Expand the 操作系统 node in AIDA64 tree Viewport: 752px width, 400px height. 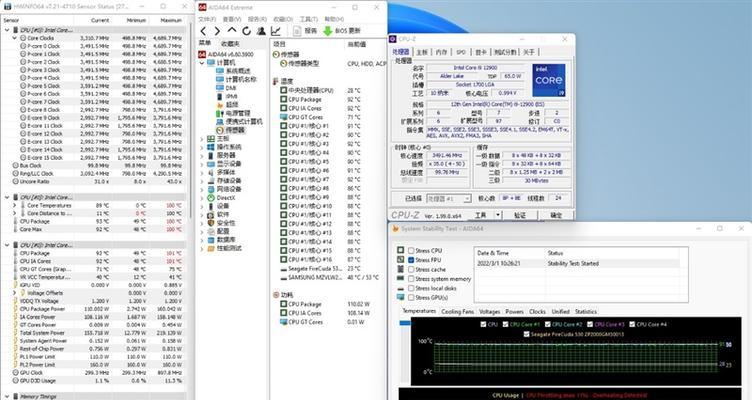202,147
